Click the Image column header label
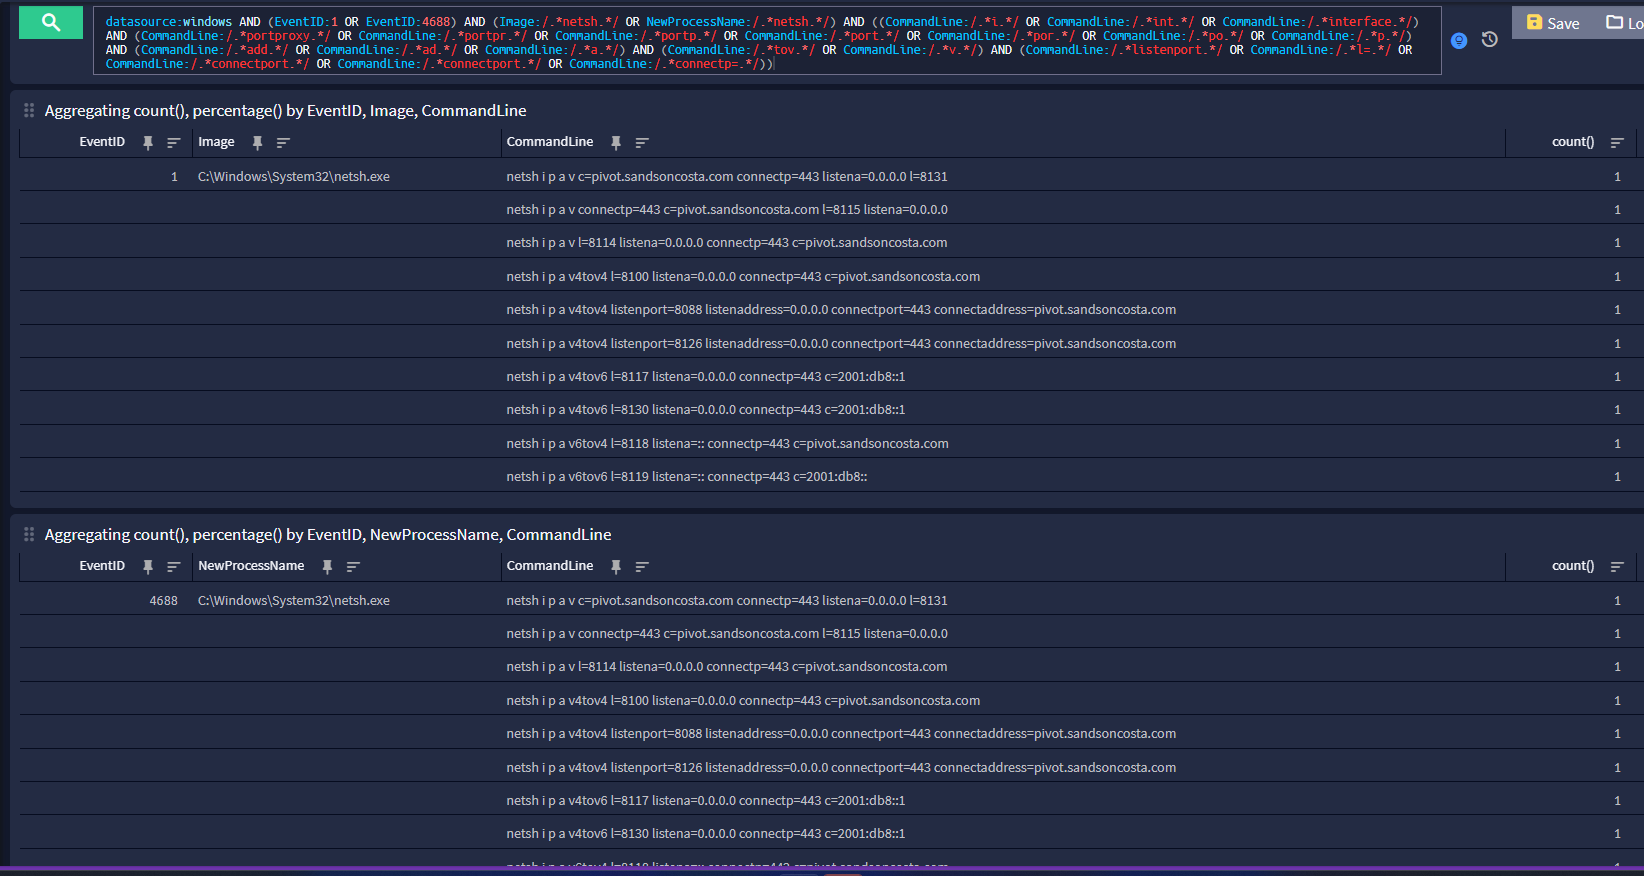1644x876 pixels. 216,142
